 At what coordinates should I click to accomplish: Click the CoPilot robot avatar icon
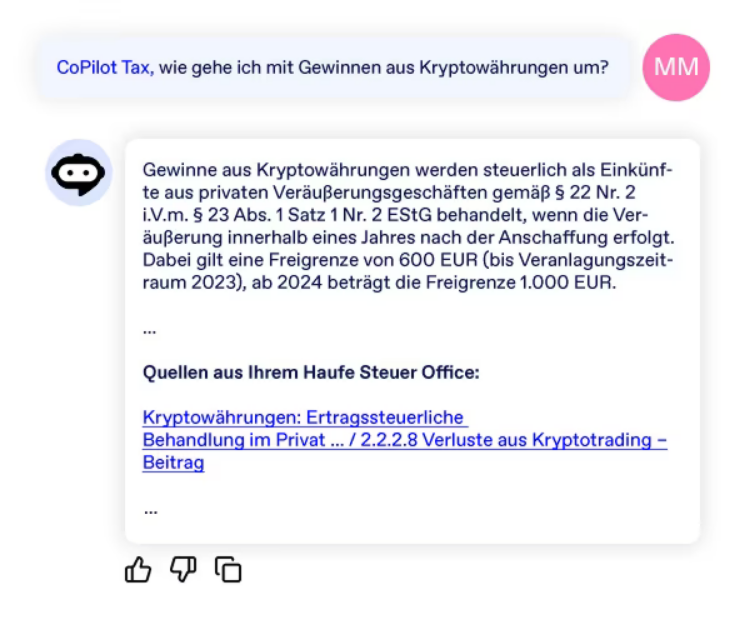coord(78,173)
